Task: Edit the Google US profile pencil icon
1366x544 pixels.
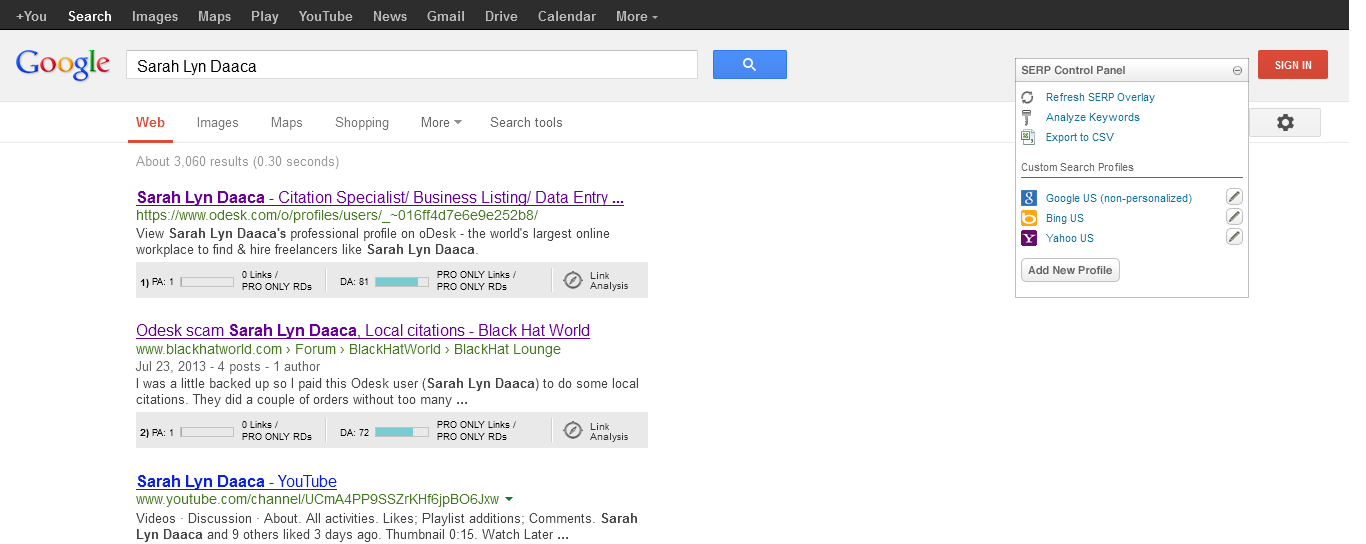Action: [1234, 197]
